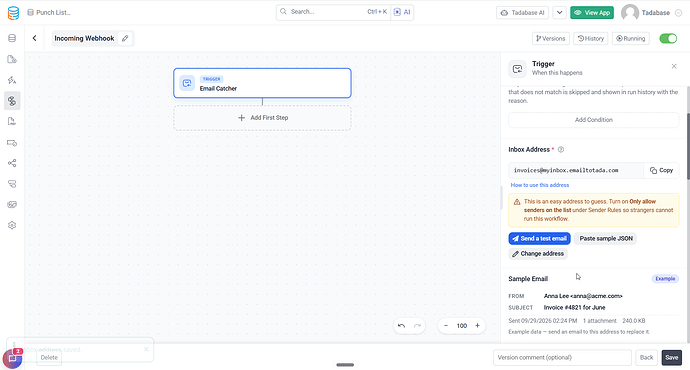Click the search magnifier icon
This screenshot has width=690, height=370.
point(283,12)
